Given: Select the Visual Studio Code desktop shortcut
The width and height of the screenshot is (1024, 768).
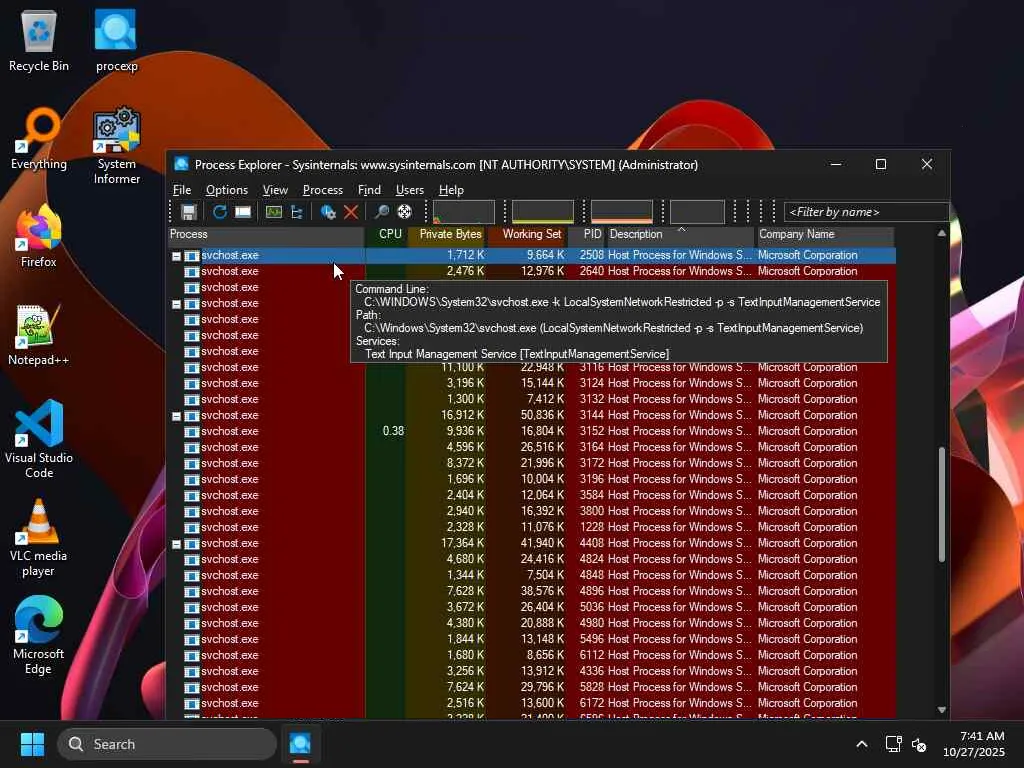Looking at the screenshot, I should click(x=39, y=439).
